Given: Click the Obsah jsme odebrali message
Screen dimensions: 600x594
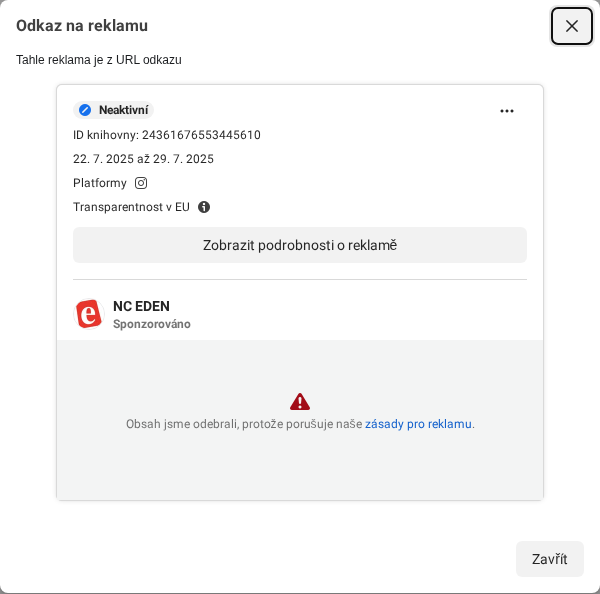Looking at the screenshot, I should [243, 424].
